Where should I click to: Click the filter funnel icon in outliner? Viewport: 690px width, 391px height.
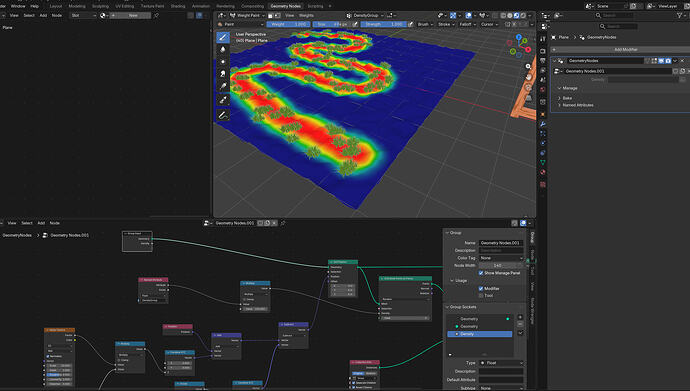point(679,15)
